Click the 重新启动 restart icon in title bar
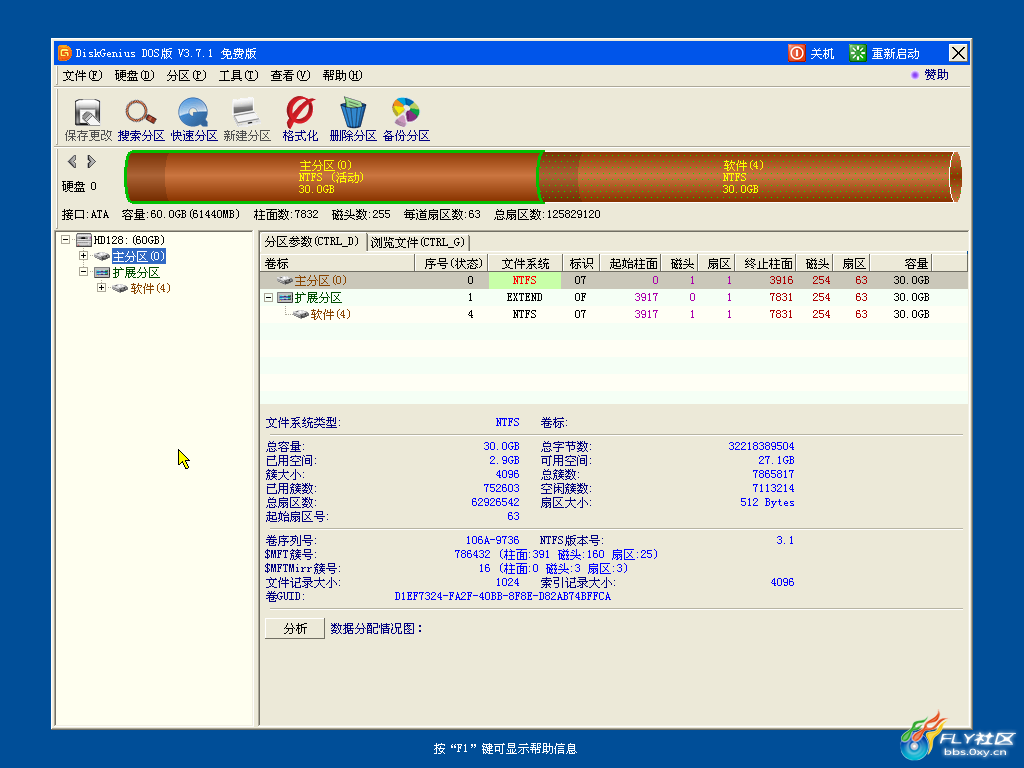The width and height of the screenshot is (1024, 768). tap(857, 53)
